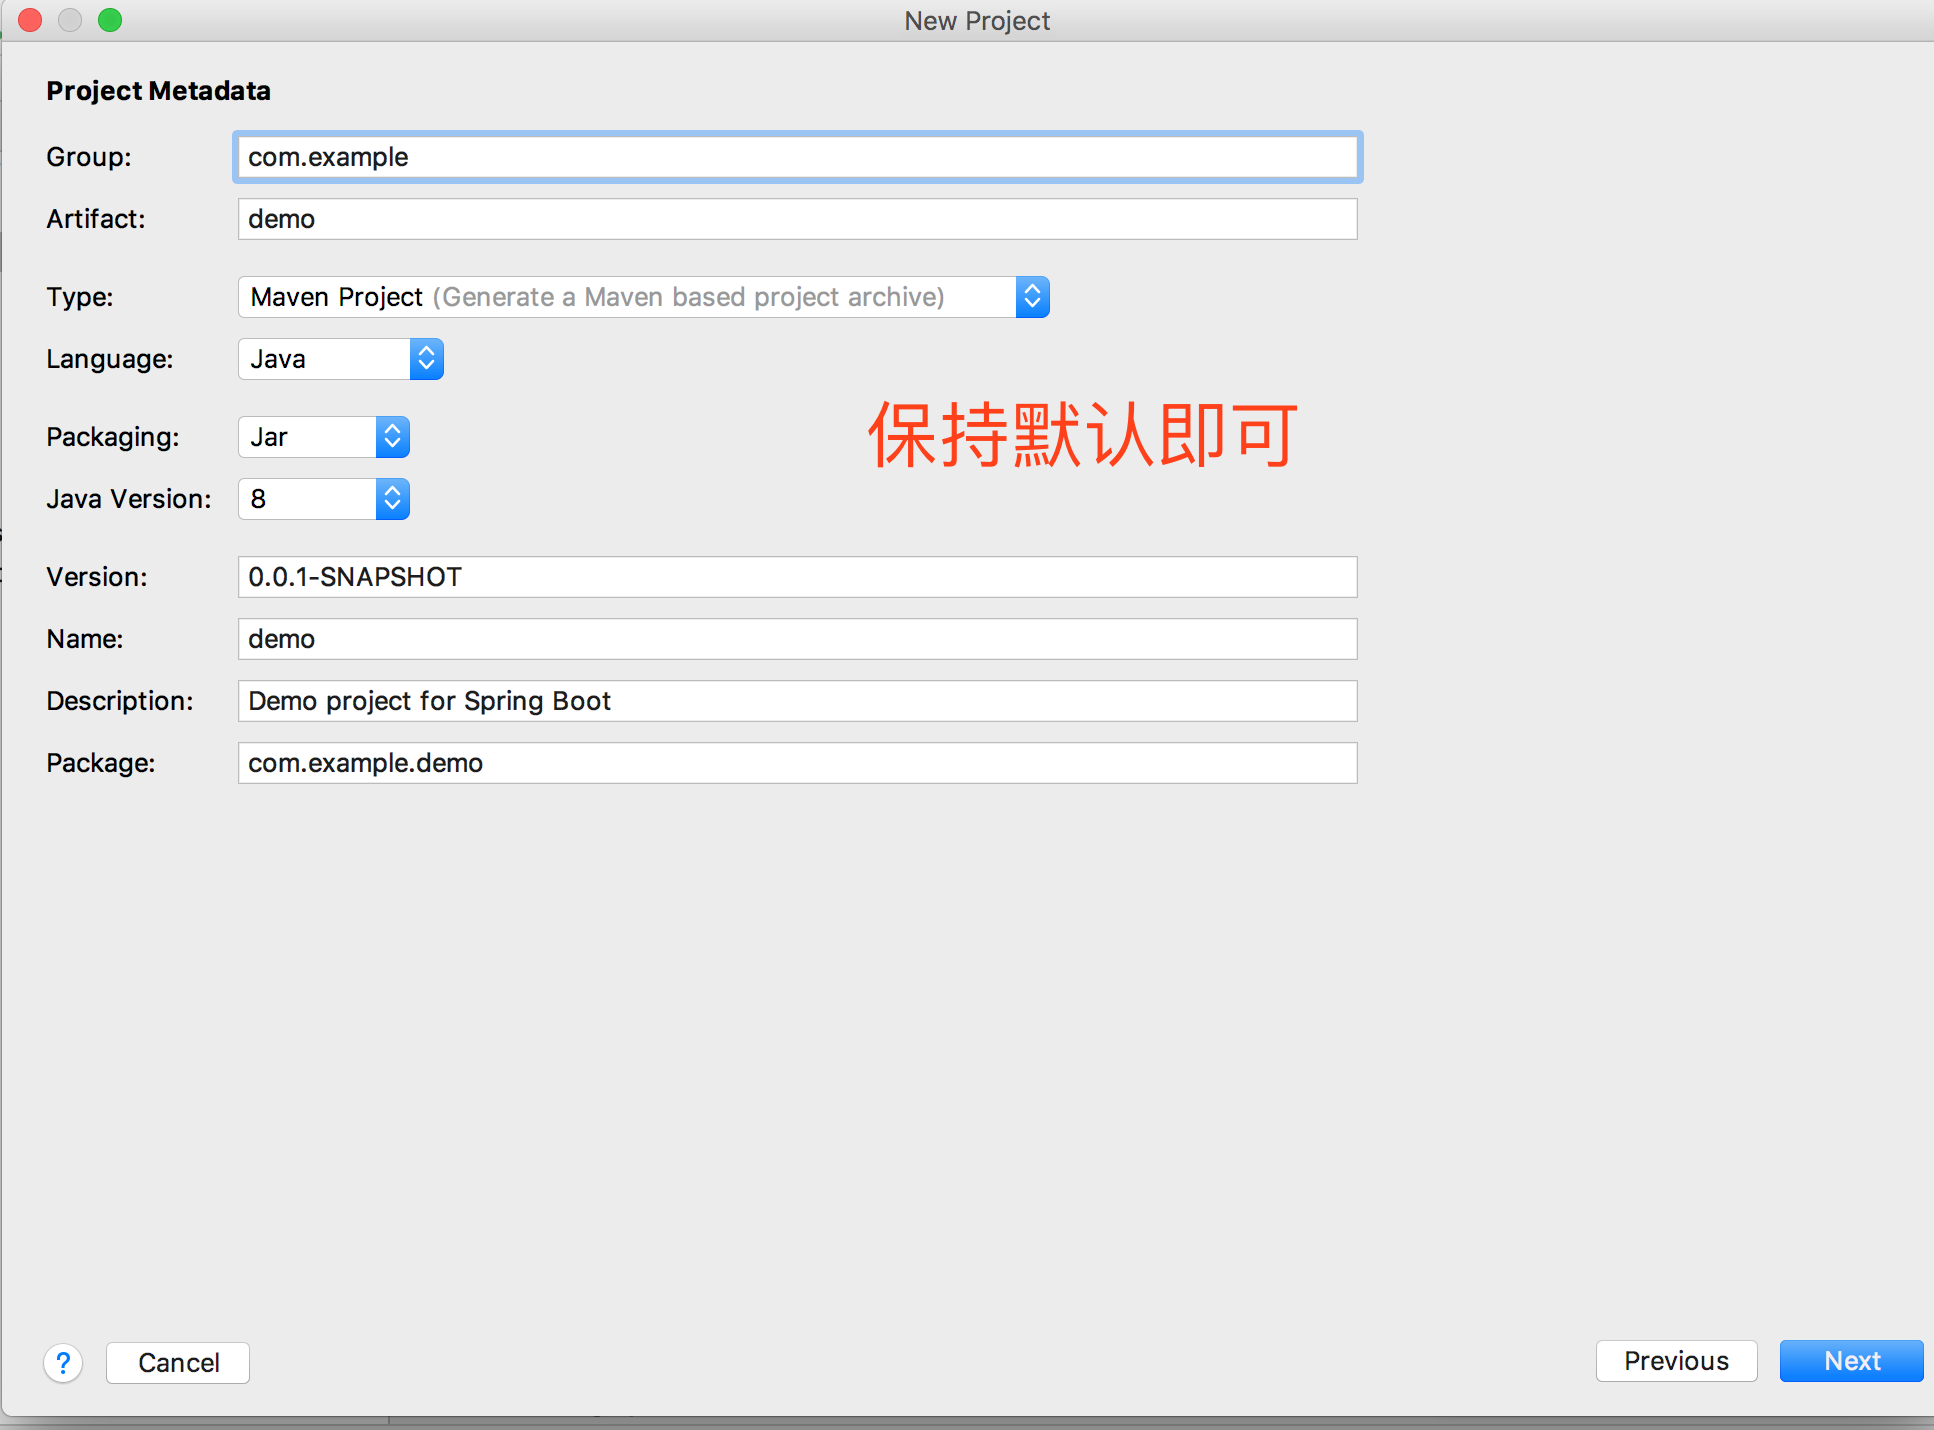Screen dimensions: 1934x1430
Task: Click the Type dropdown arrow stepper
Action: [1032, 297]
